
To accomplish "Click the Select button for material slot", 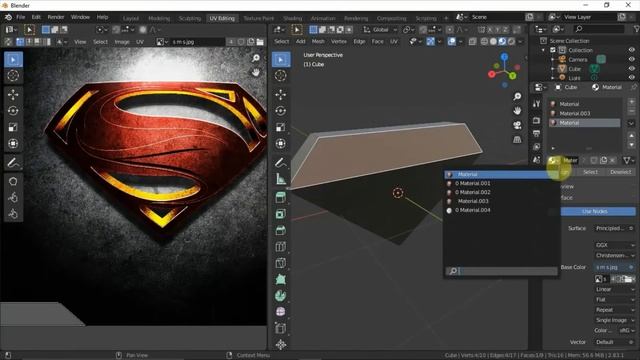I will [x=590, y=172].
